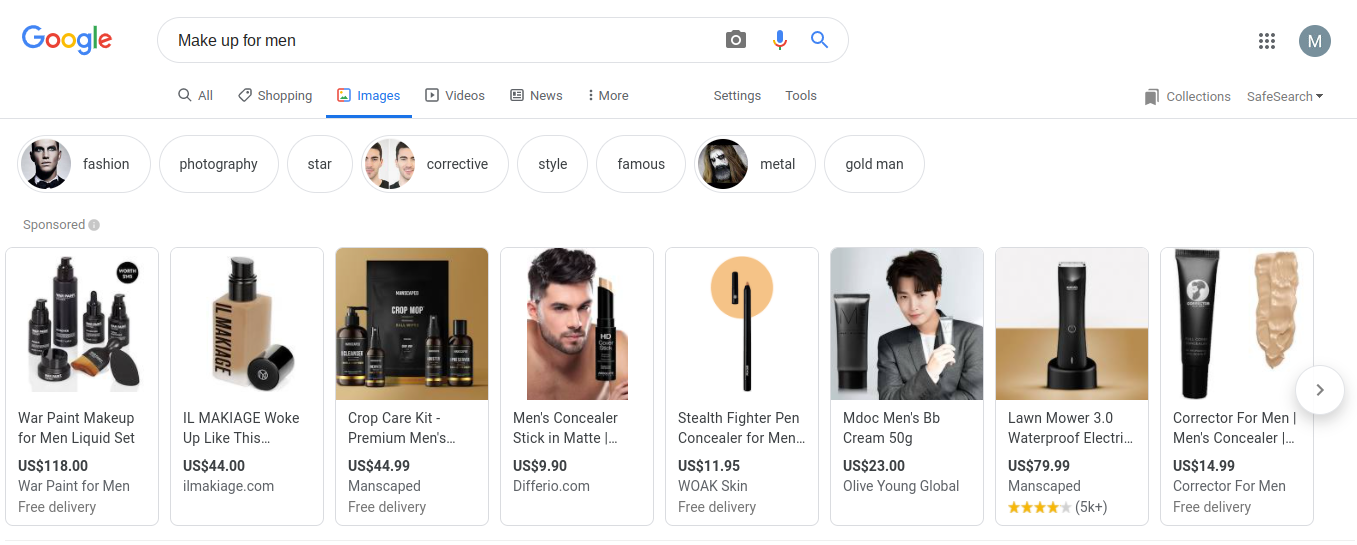Select the metal suggestion chip

(755, 164)
